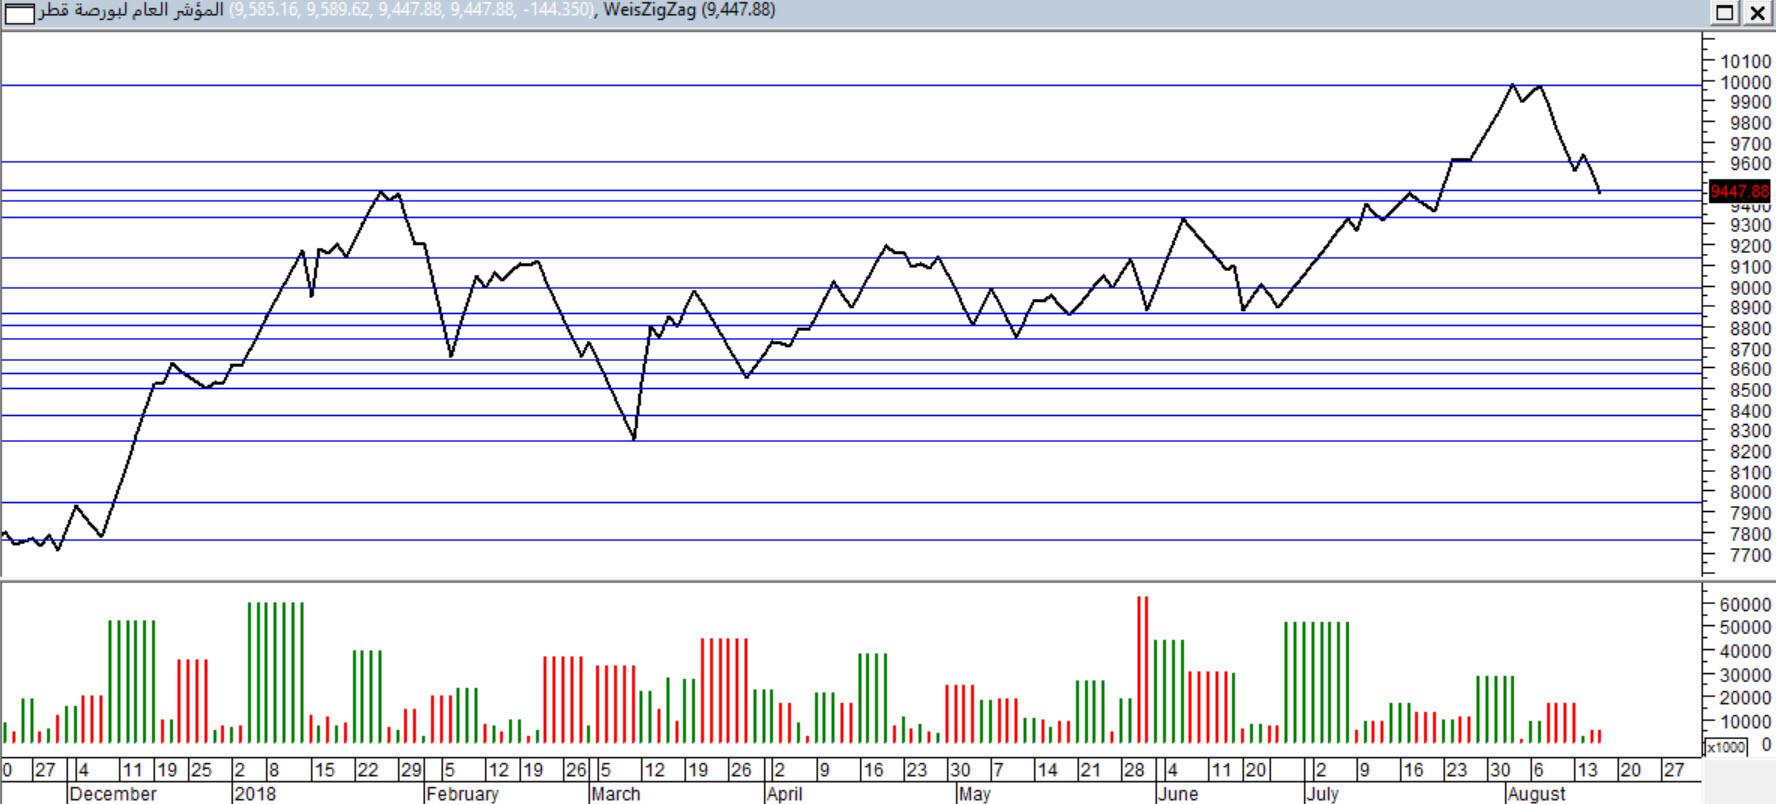Click the 28 date label in May
This screenshot has height=804, width=1776.
1134,771
